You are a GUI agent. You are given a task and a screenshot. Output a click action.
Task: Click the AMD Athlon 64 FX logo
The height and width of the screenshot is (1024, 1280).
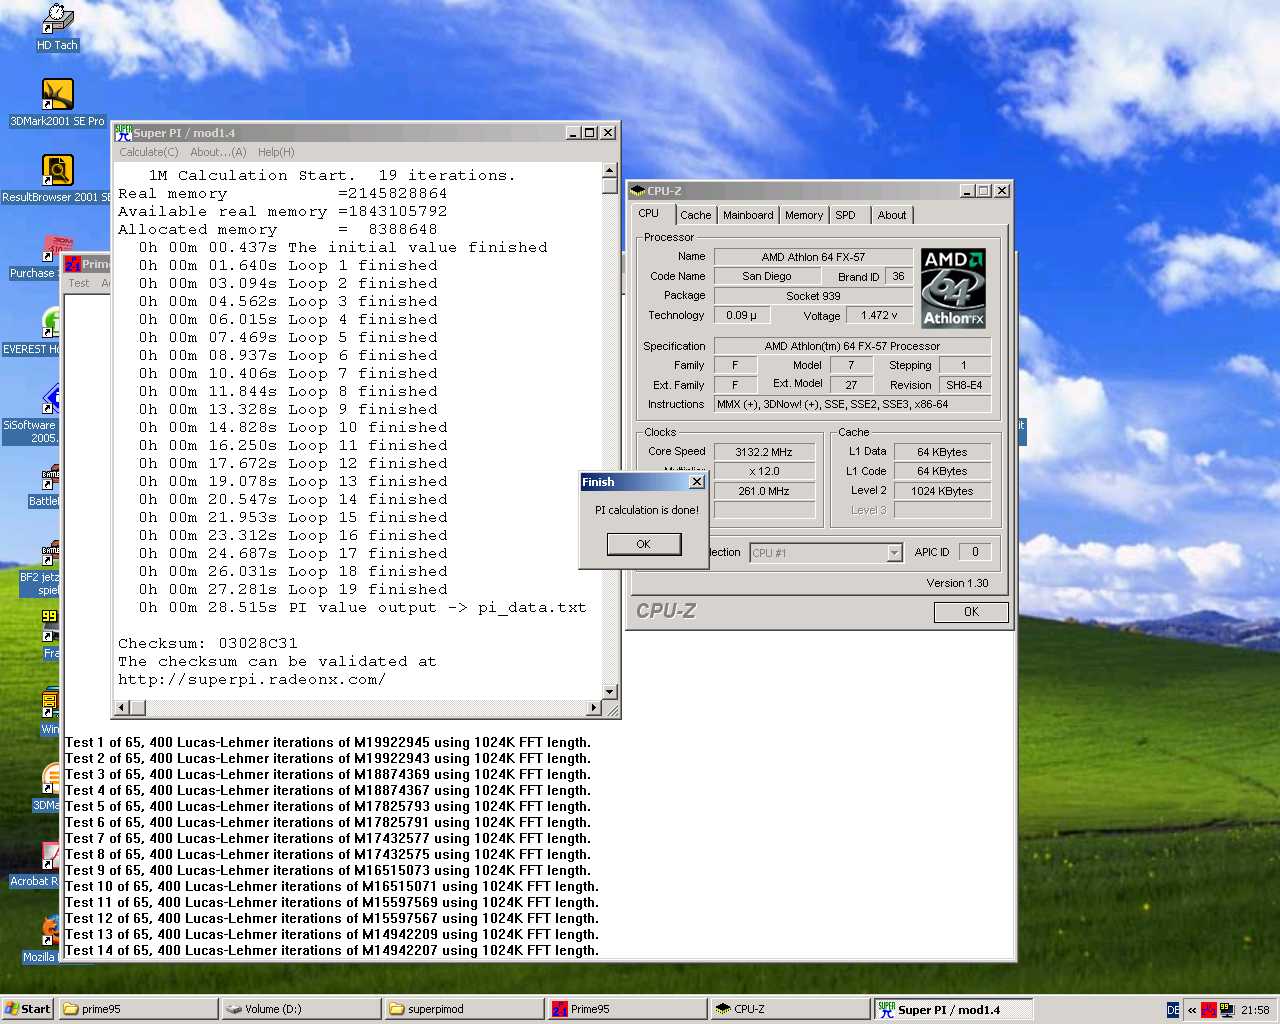pos(953,288)
